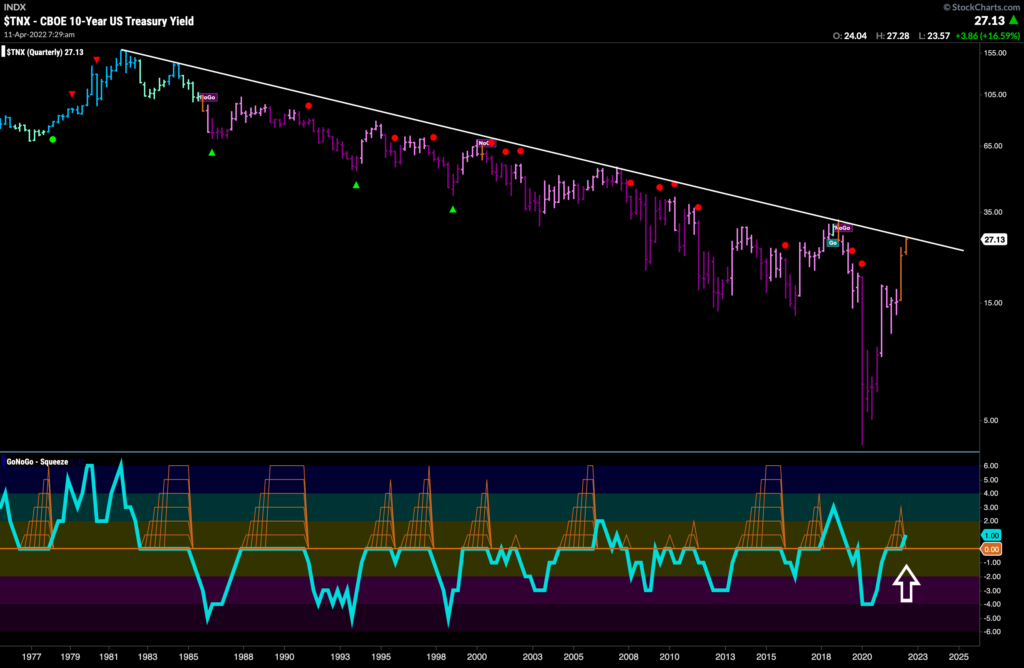Select the NoGo flag near 2000
This screenshot has width=1024, height=668.
pyautogui.click(x=486, y=143)
